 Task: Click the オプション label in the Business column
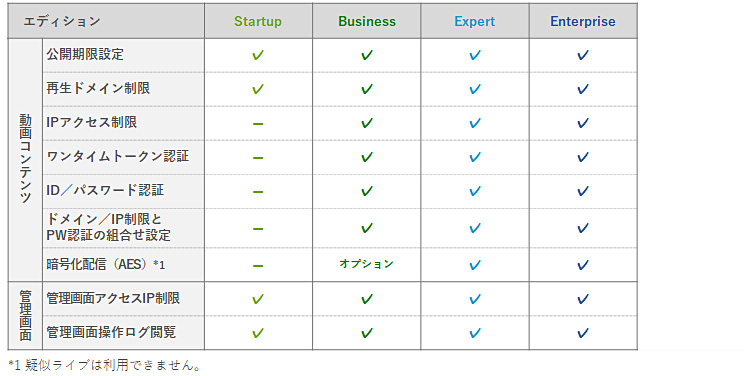pos(366,264)
